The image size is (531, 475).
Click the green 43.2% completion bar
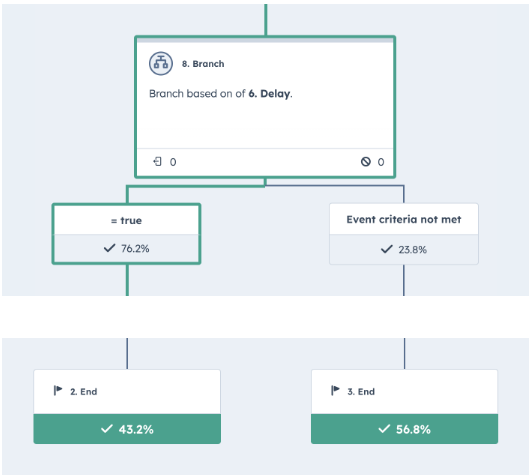[x=127, y=429]
